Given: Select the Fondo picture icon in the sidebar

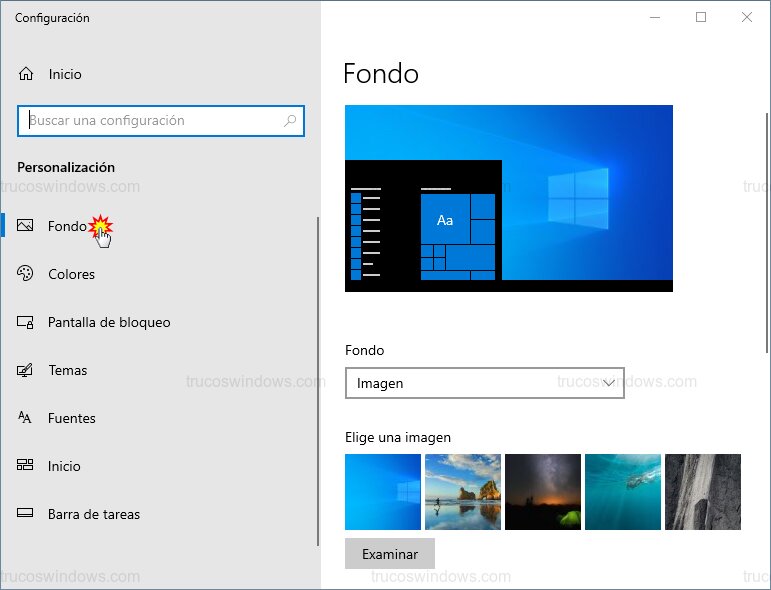Looking at the screenshot, I should tap(26, 226).
